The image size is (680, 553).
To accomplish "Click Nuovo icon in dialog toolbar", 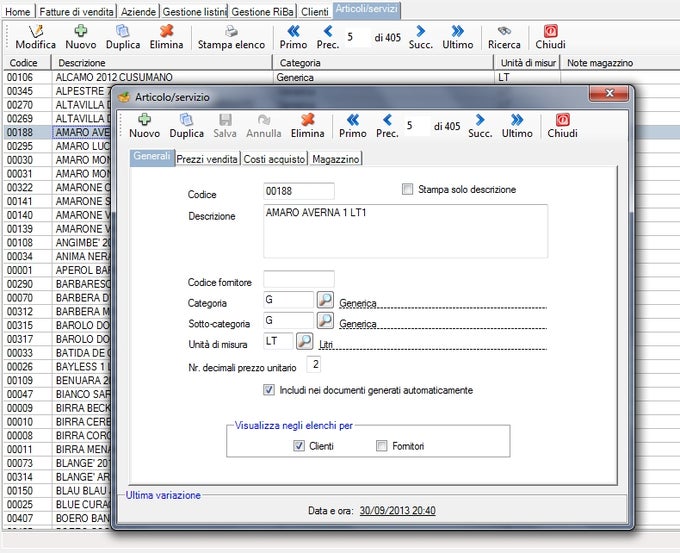I will [144, 120].
